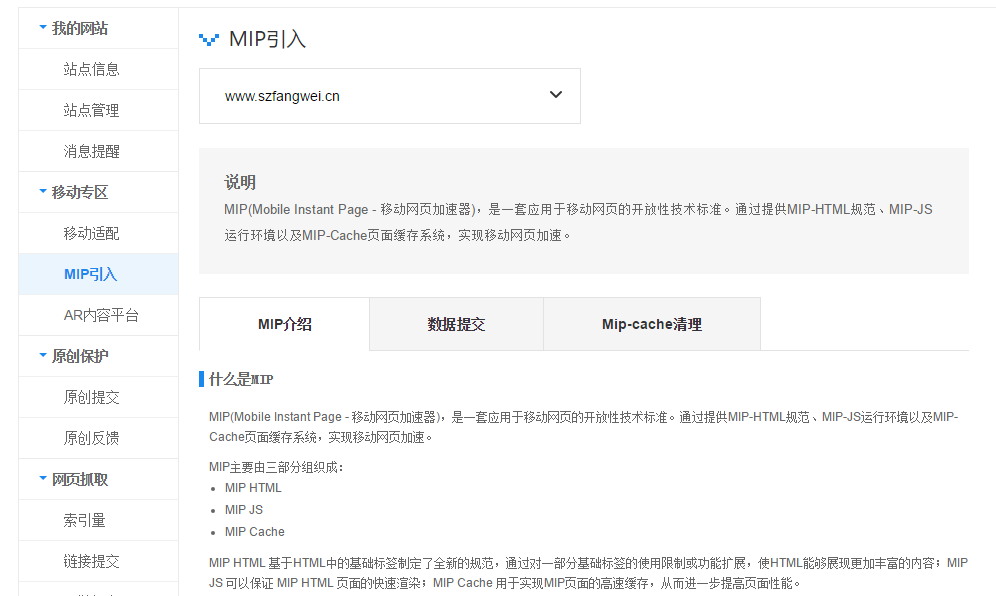Click the MIP logo icon next to the page title
Image resolution: width=996 pixels, height=596 pixels.
point(210,39)
